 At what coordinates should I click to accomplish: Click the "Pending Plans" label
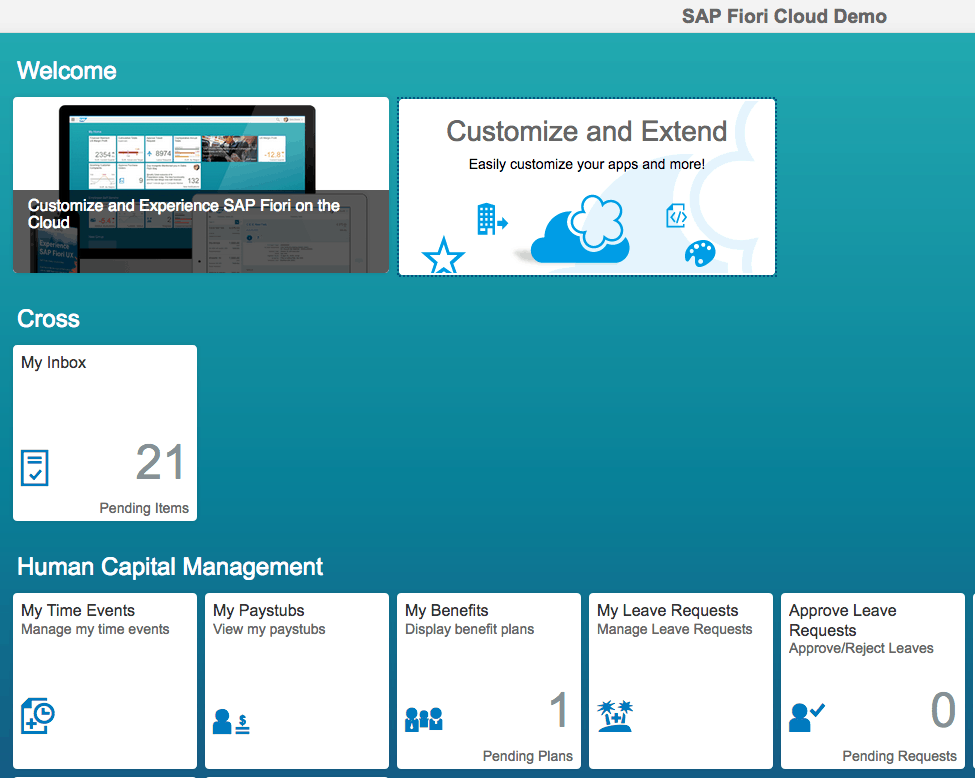point(528,756)
